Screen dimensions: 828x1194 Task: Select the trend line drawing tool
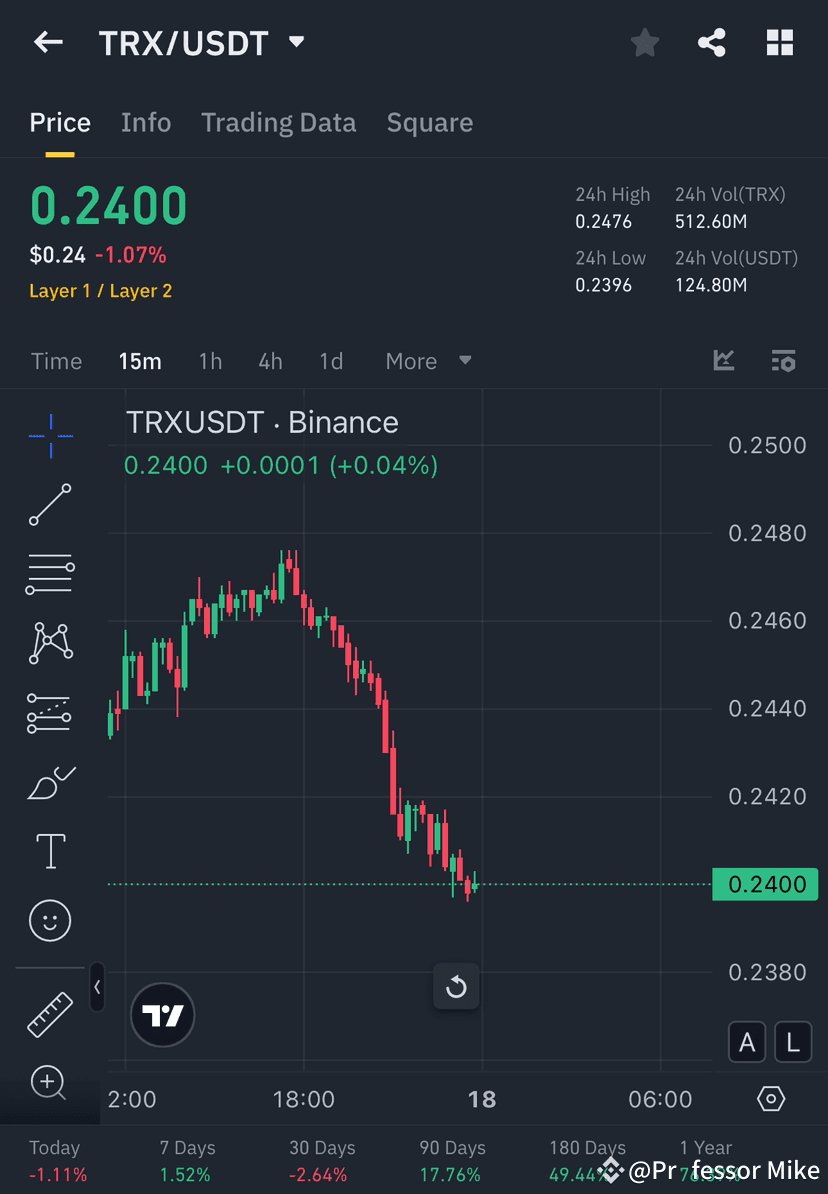50,505
